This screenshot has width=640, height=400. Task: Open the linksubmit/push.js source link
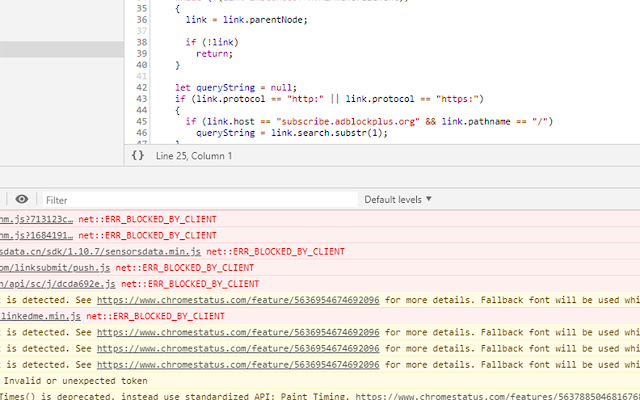point(55,267)
